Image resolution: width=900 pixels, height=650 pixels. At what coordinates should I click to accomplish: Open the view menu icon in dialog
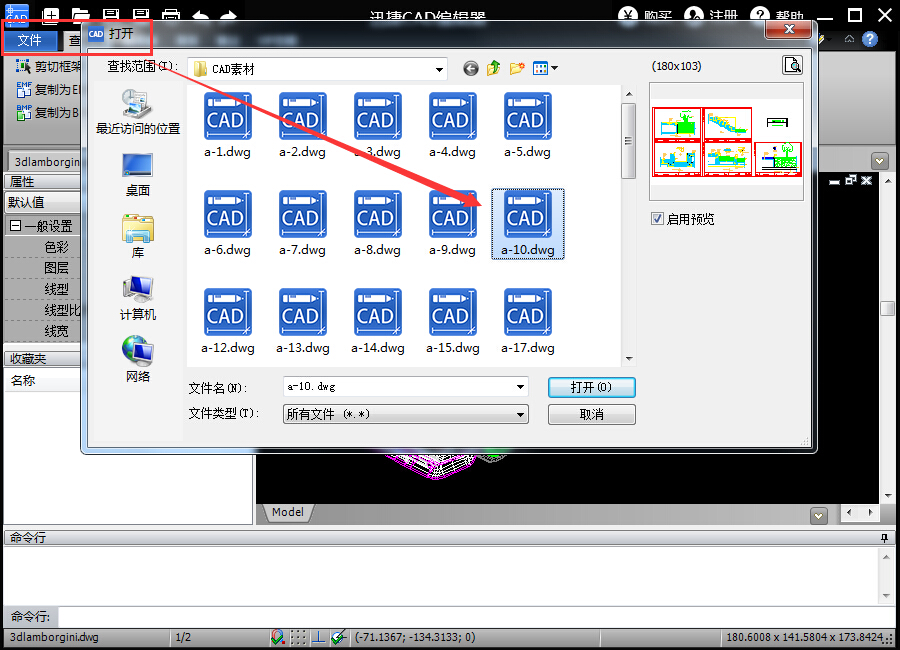pyautogui.click(x=545, y=69)
